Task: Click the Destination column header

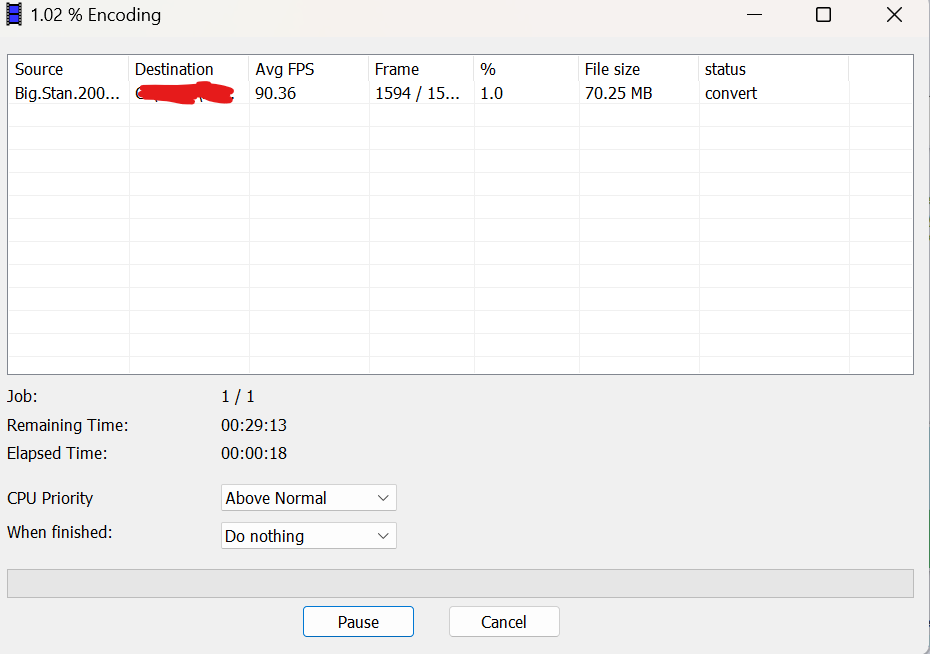Action: coord(174,69)
